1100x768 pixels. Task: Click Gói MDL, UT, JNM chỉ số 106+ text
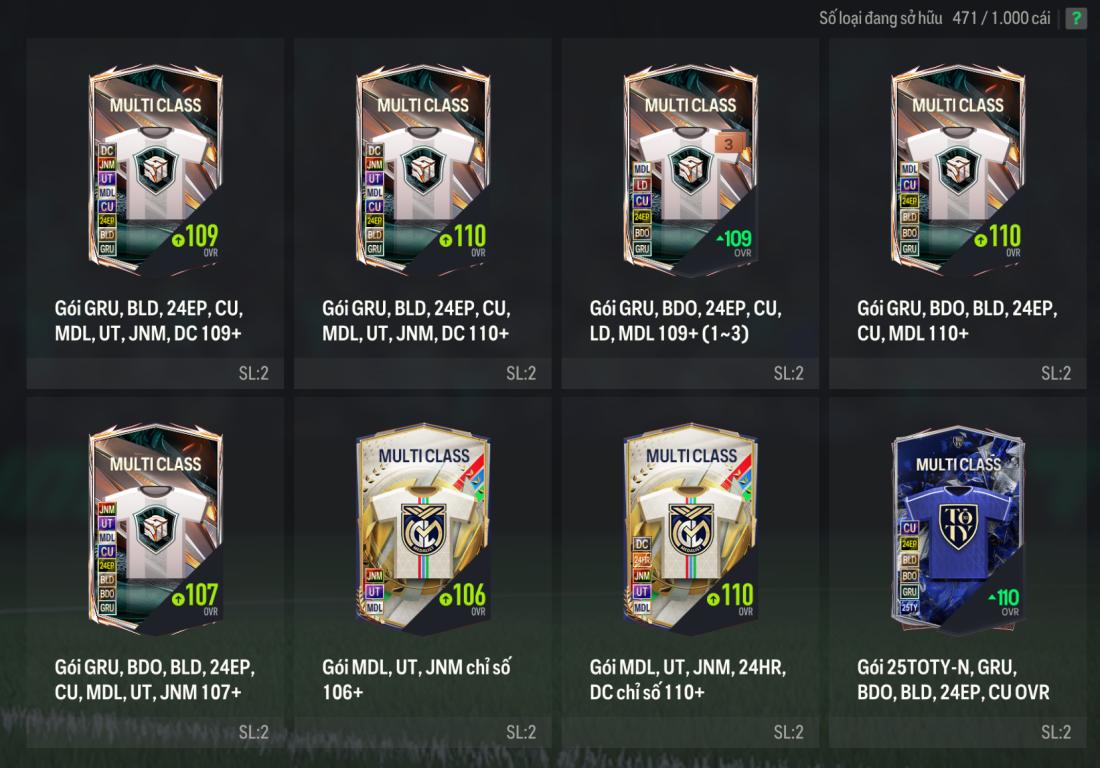pos(417,680)
